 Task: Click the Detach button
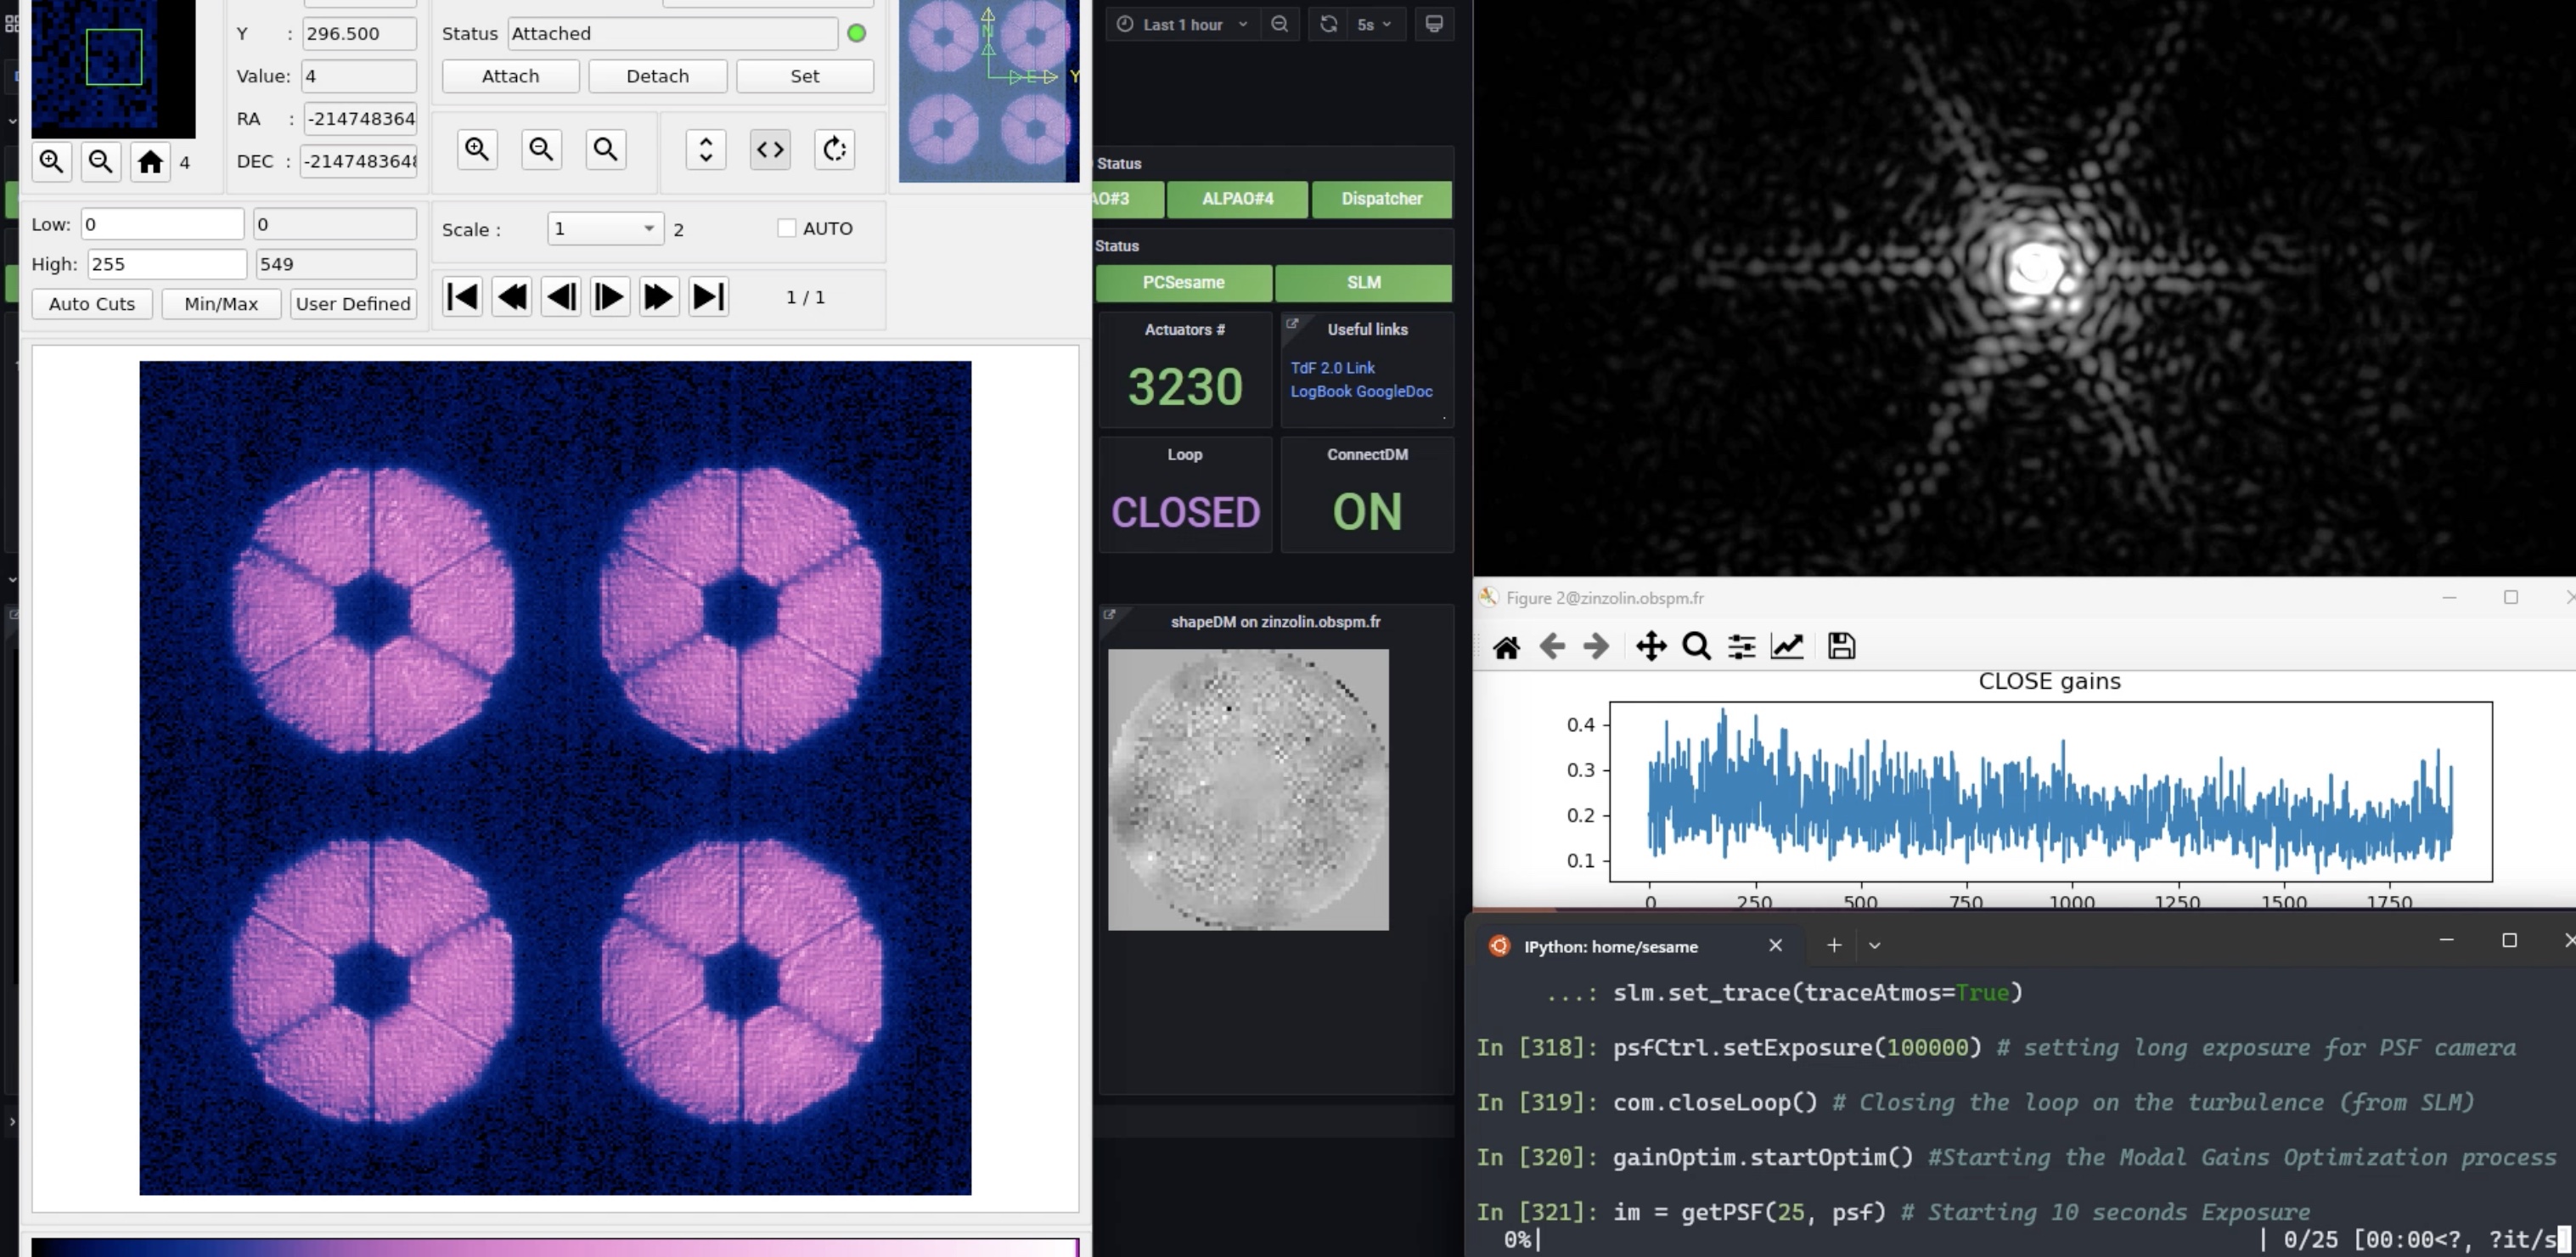pos(657,76)
